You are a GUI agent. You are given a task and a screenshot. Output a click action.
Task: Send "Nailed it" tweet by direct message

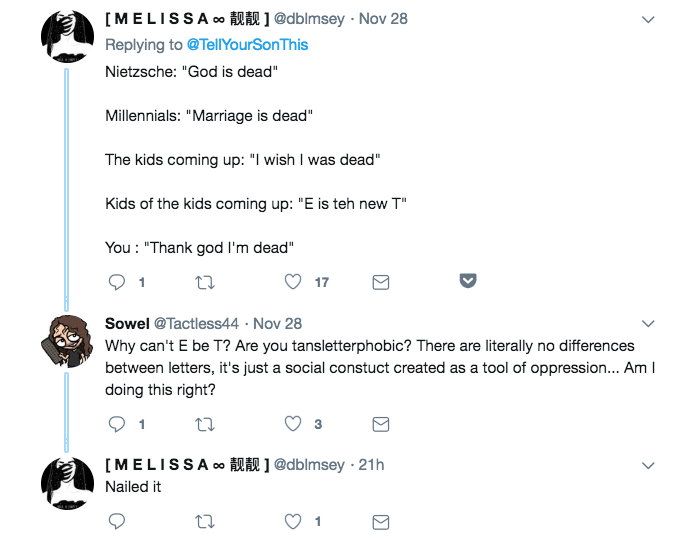tap(380, 521)
